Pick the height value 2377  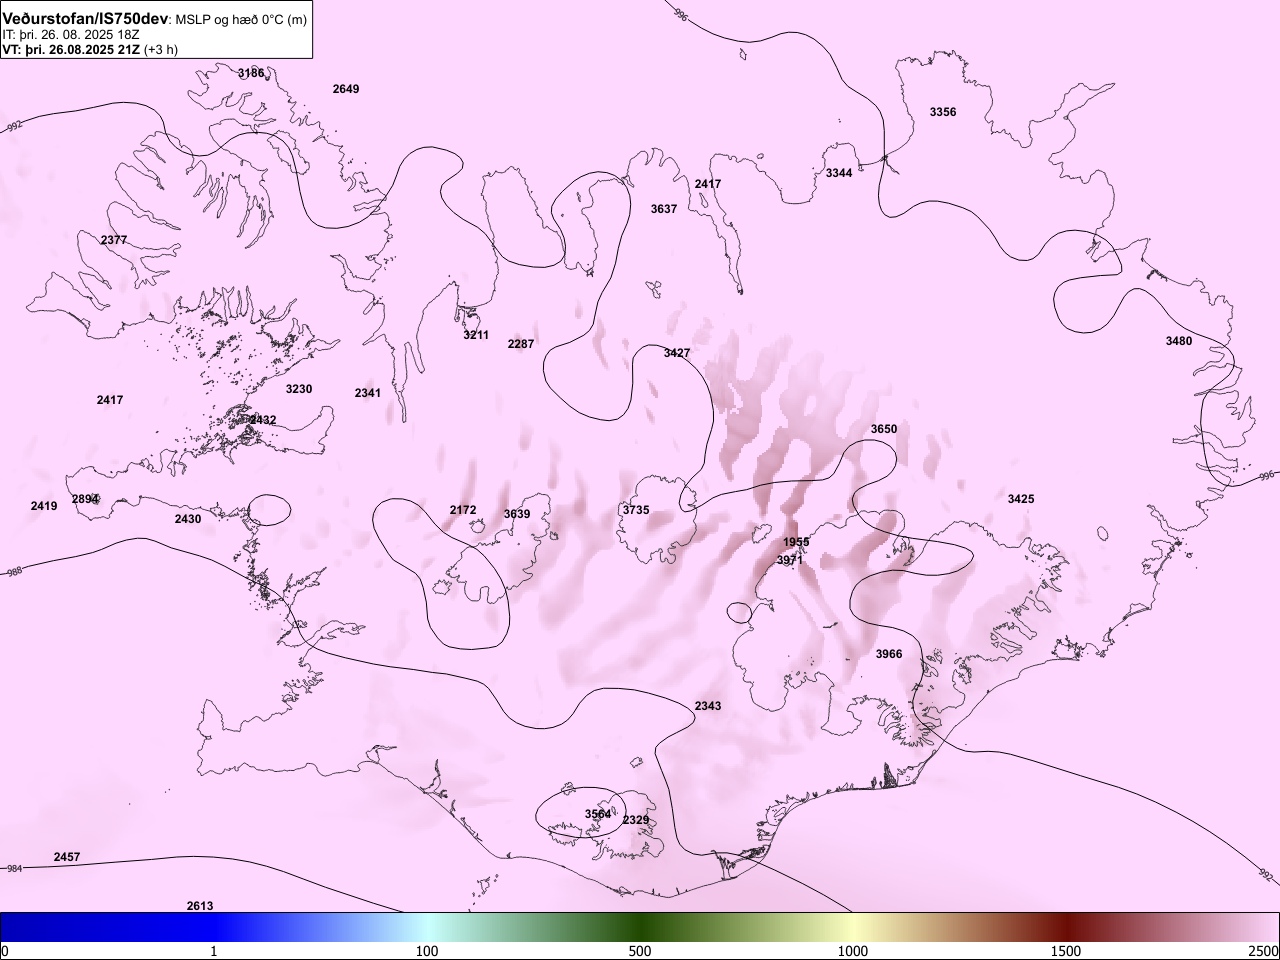(x=114, y=240)
